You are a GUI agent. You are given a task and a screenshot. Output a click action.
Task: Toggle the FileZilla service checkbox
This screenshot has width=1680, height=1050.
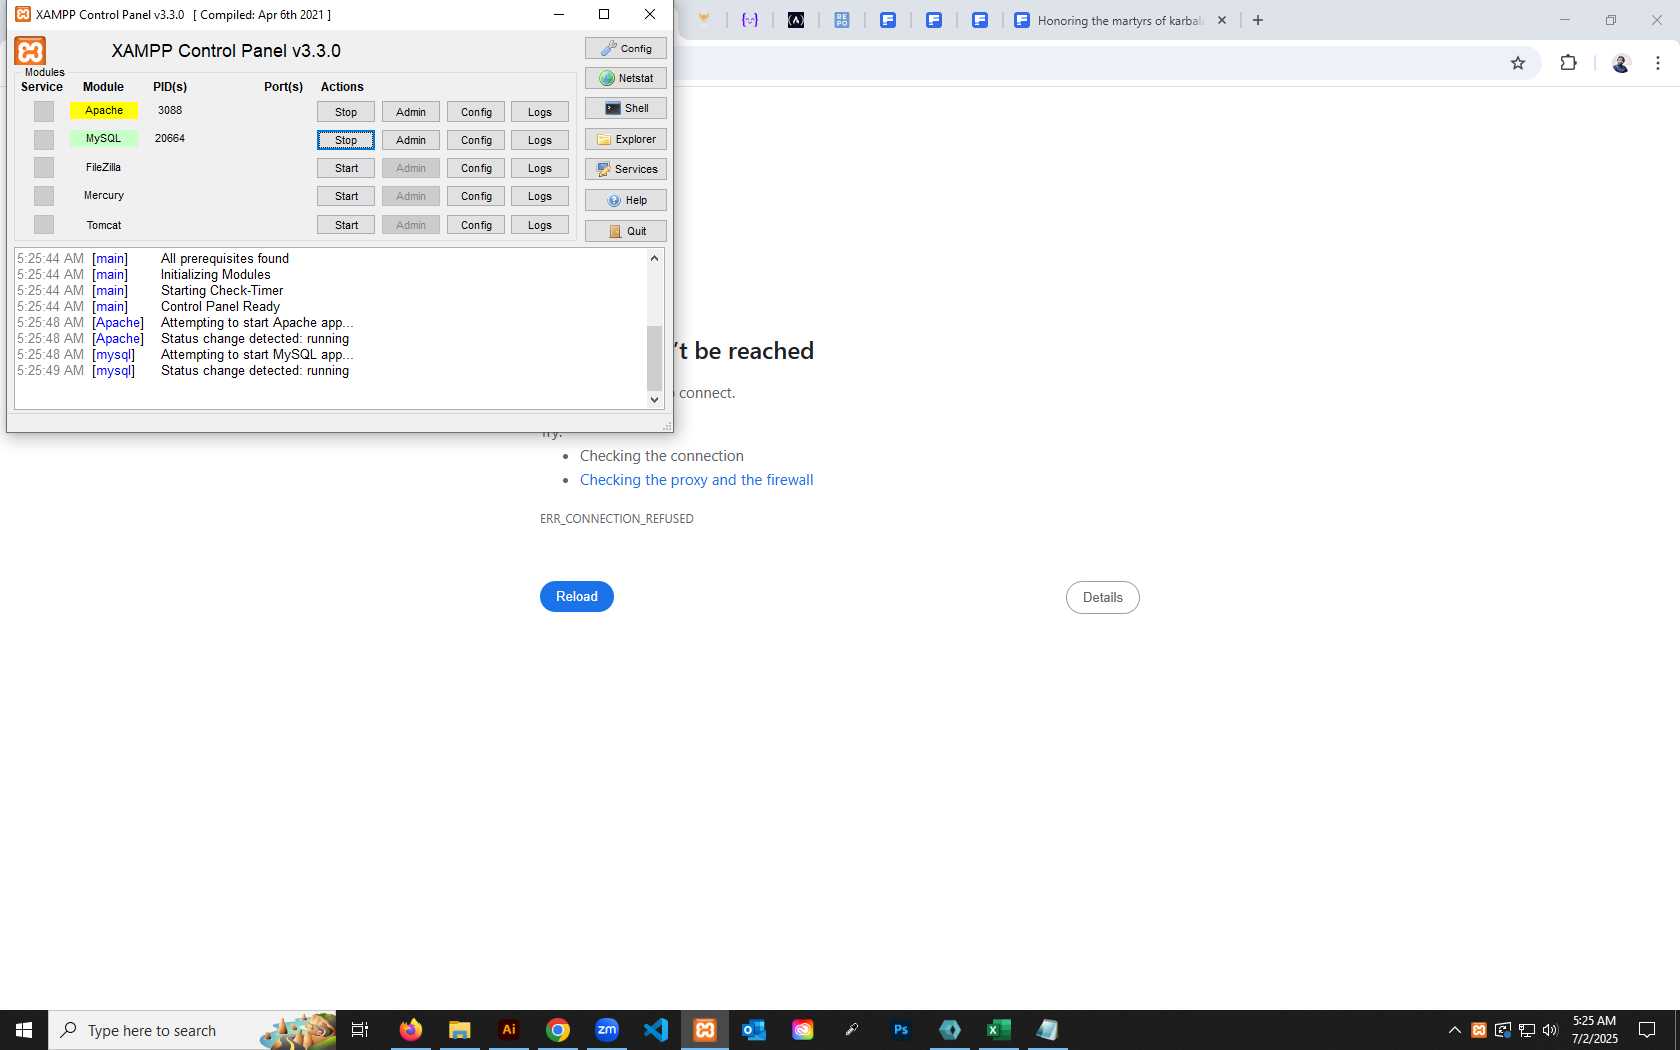point(44,167)
